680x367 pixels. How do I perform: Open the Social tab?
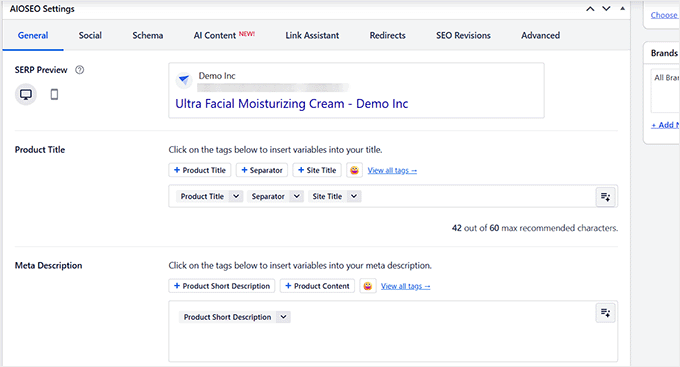[x=90, y=36]
